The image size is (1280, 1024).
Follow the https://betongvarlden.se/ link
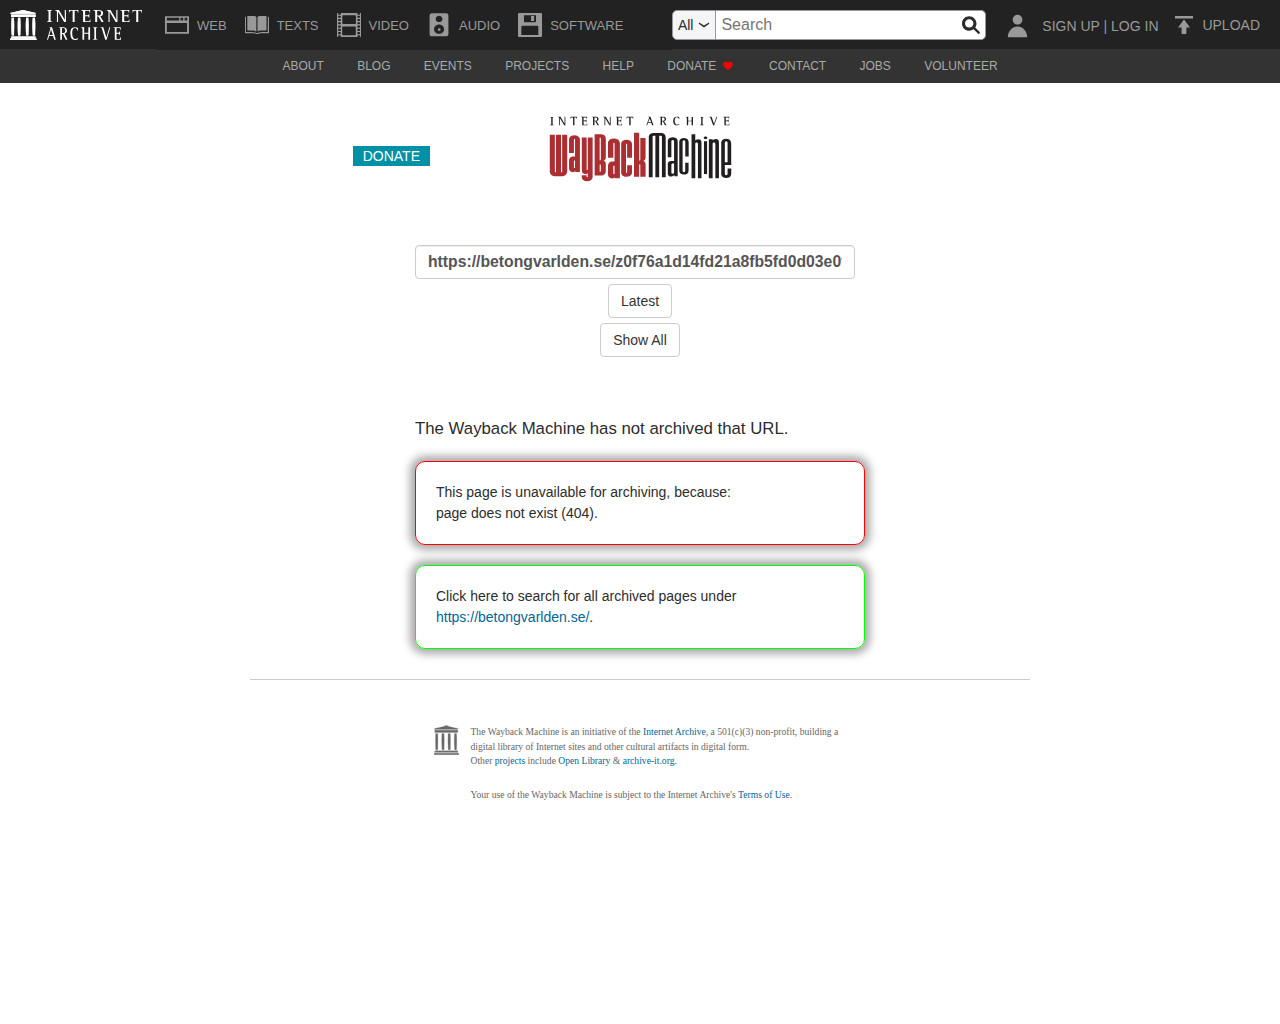512,617
